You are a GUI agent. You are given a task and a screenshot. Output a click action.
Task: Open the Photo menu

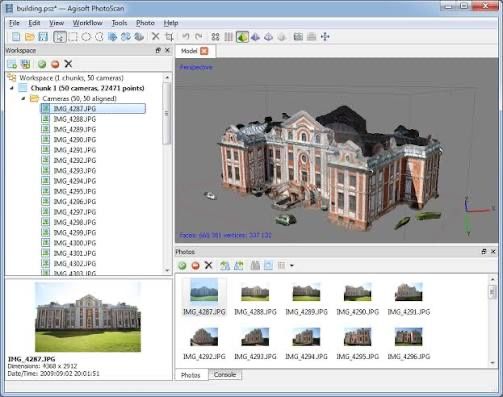tap(145, 23)
